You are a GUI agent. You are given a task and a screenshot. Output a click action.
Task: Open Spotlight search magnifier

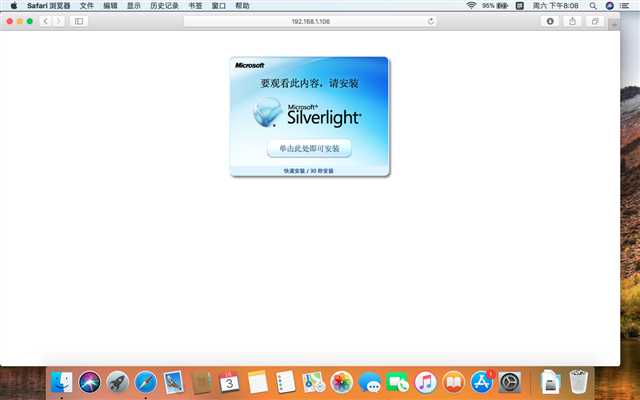[593, 6]
